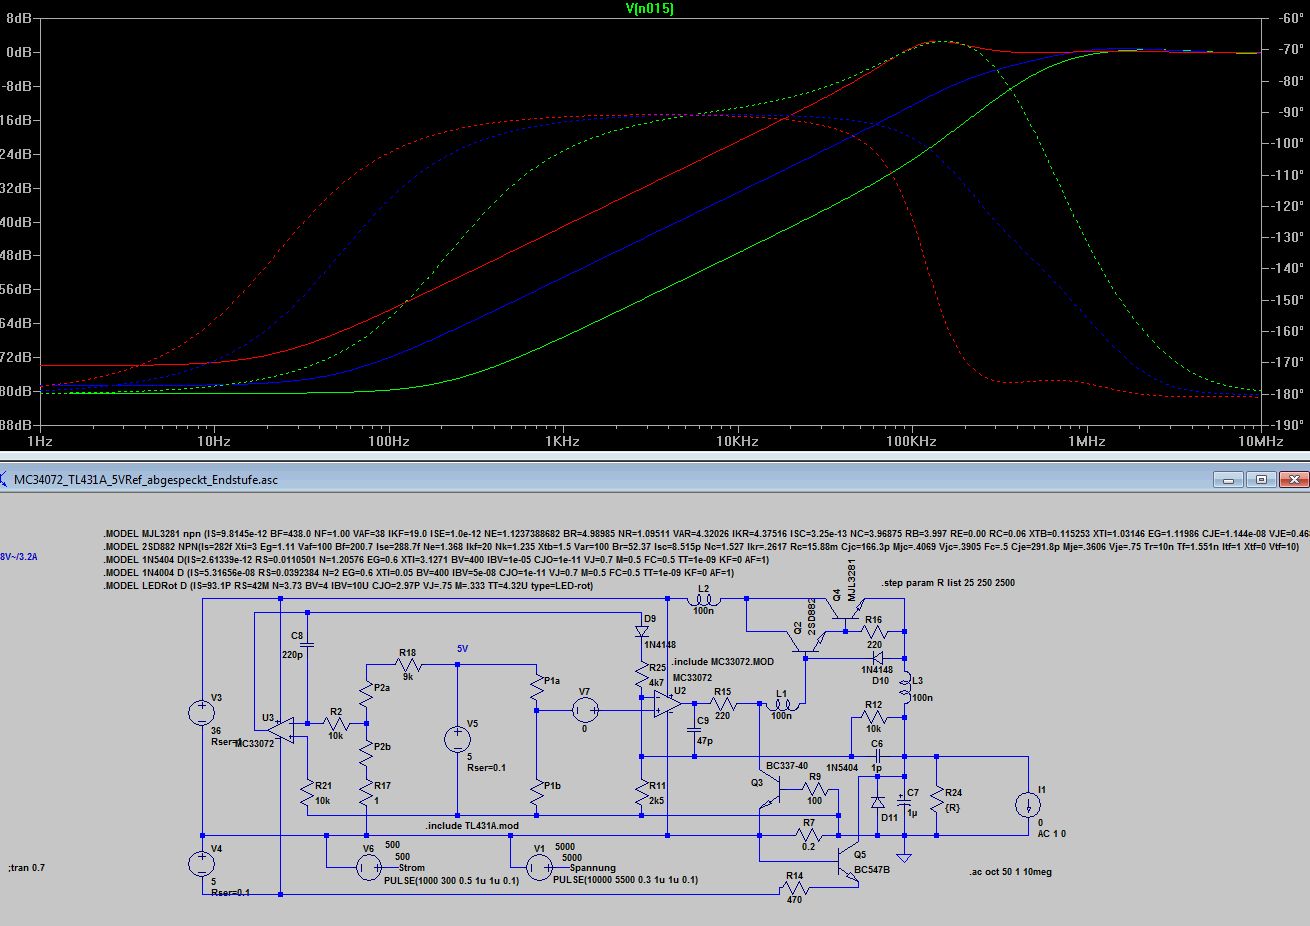The width and height of the screenshot is (1310, 926).
Task: Minimize the schematic sub-window
Action: click(1229, 480)
